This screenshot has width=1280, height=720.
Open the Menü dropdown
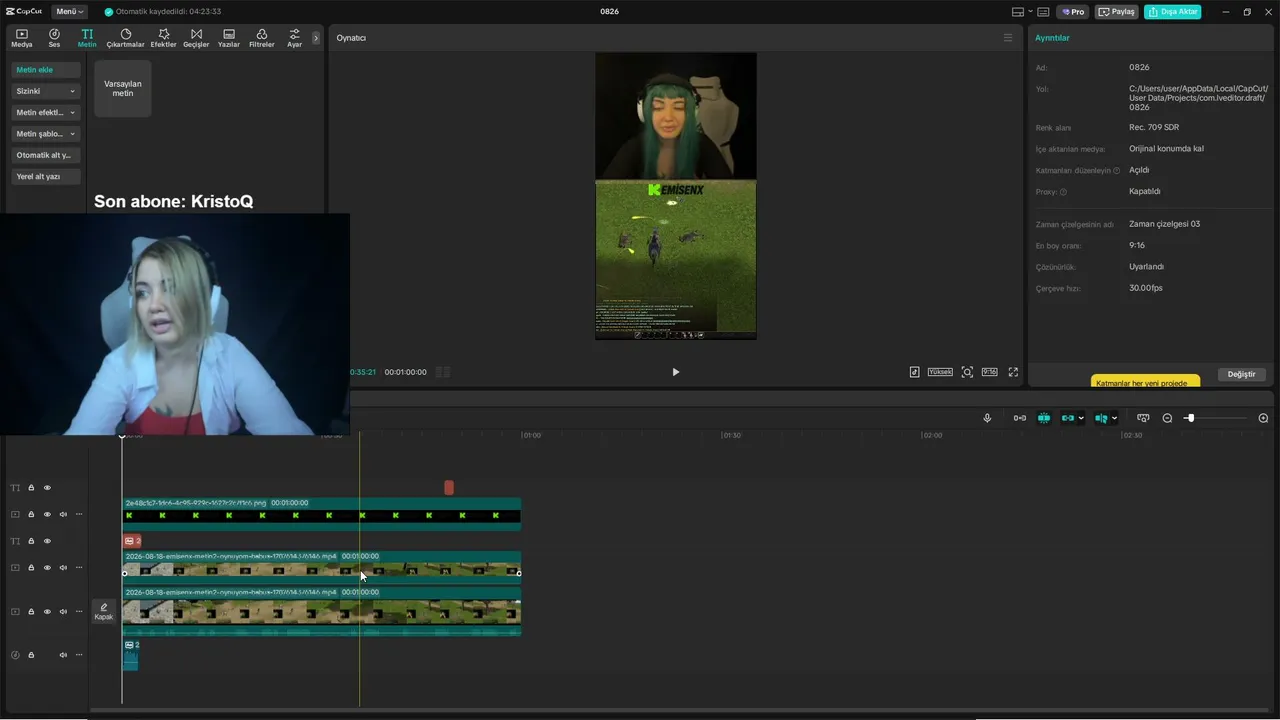(69, 12)
